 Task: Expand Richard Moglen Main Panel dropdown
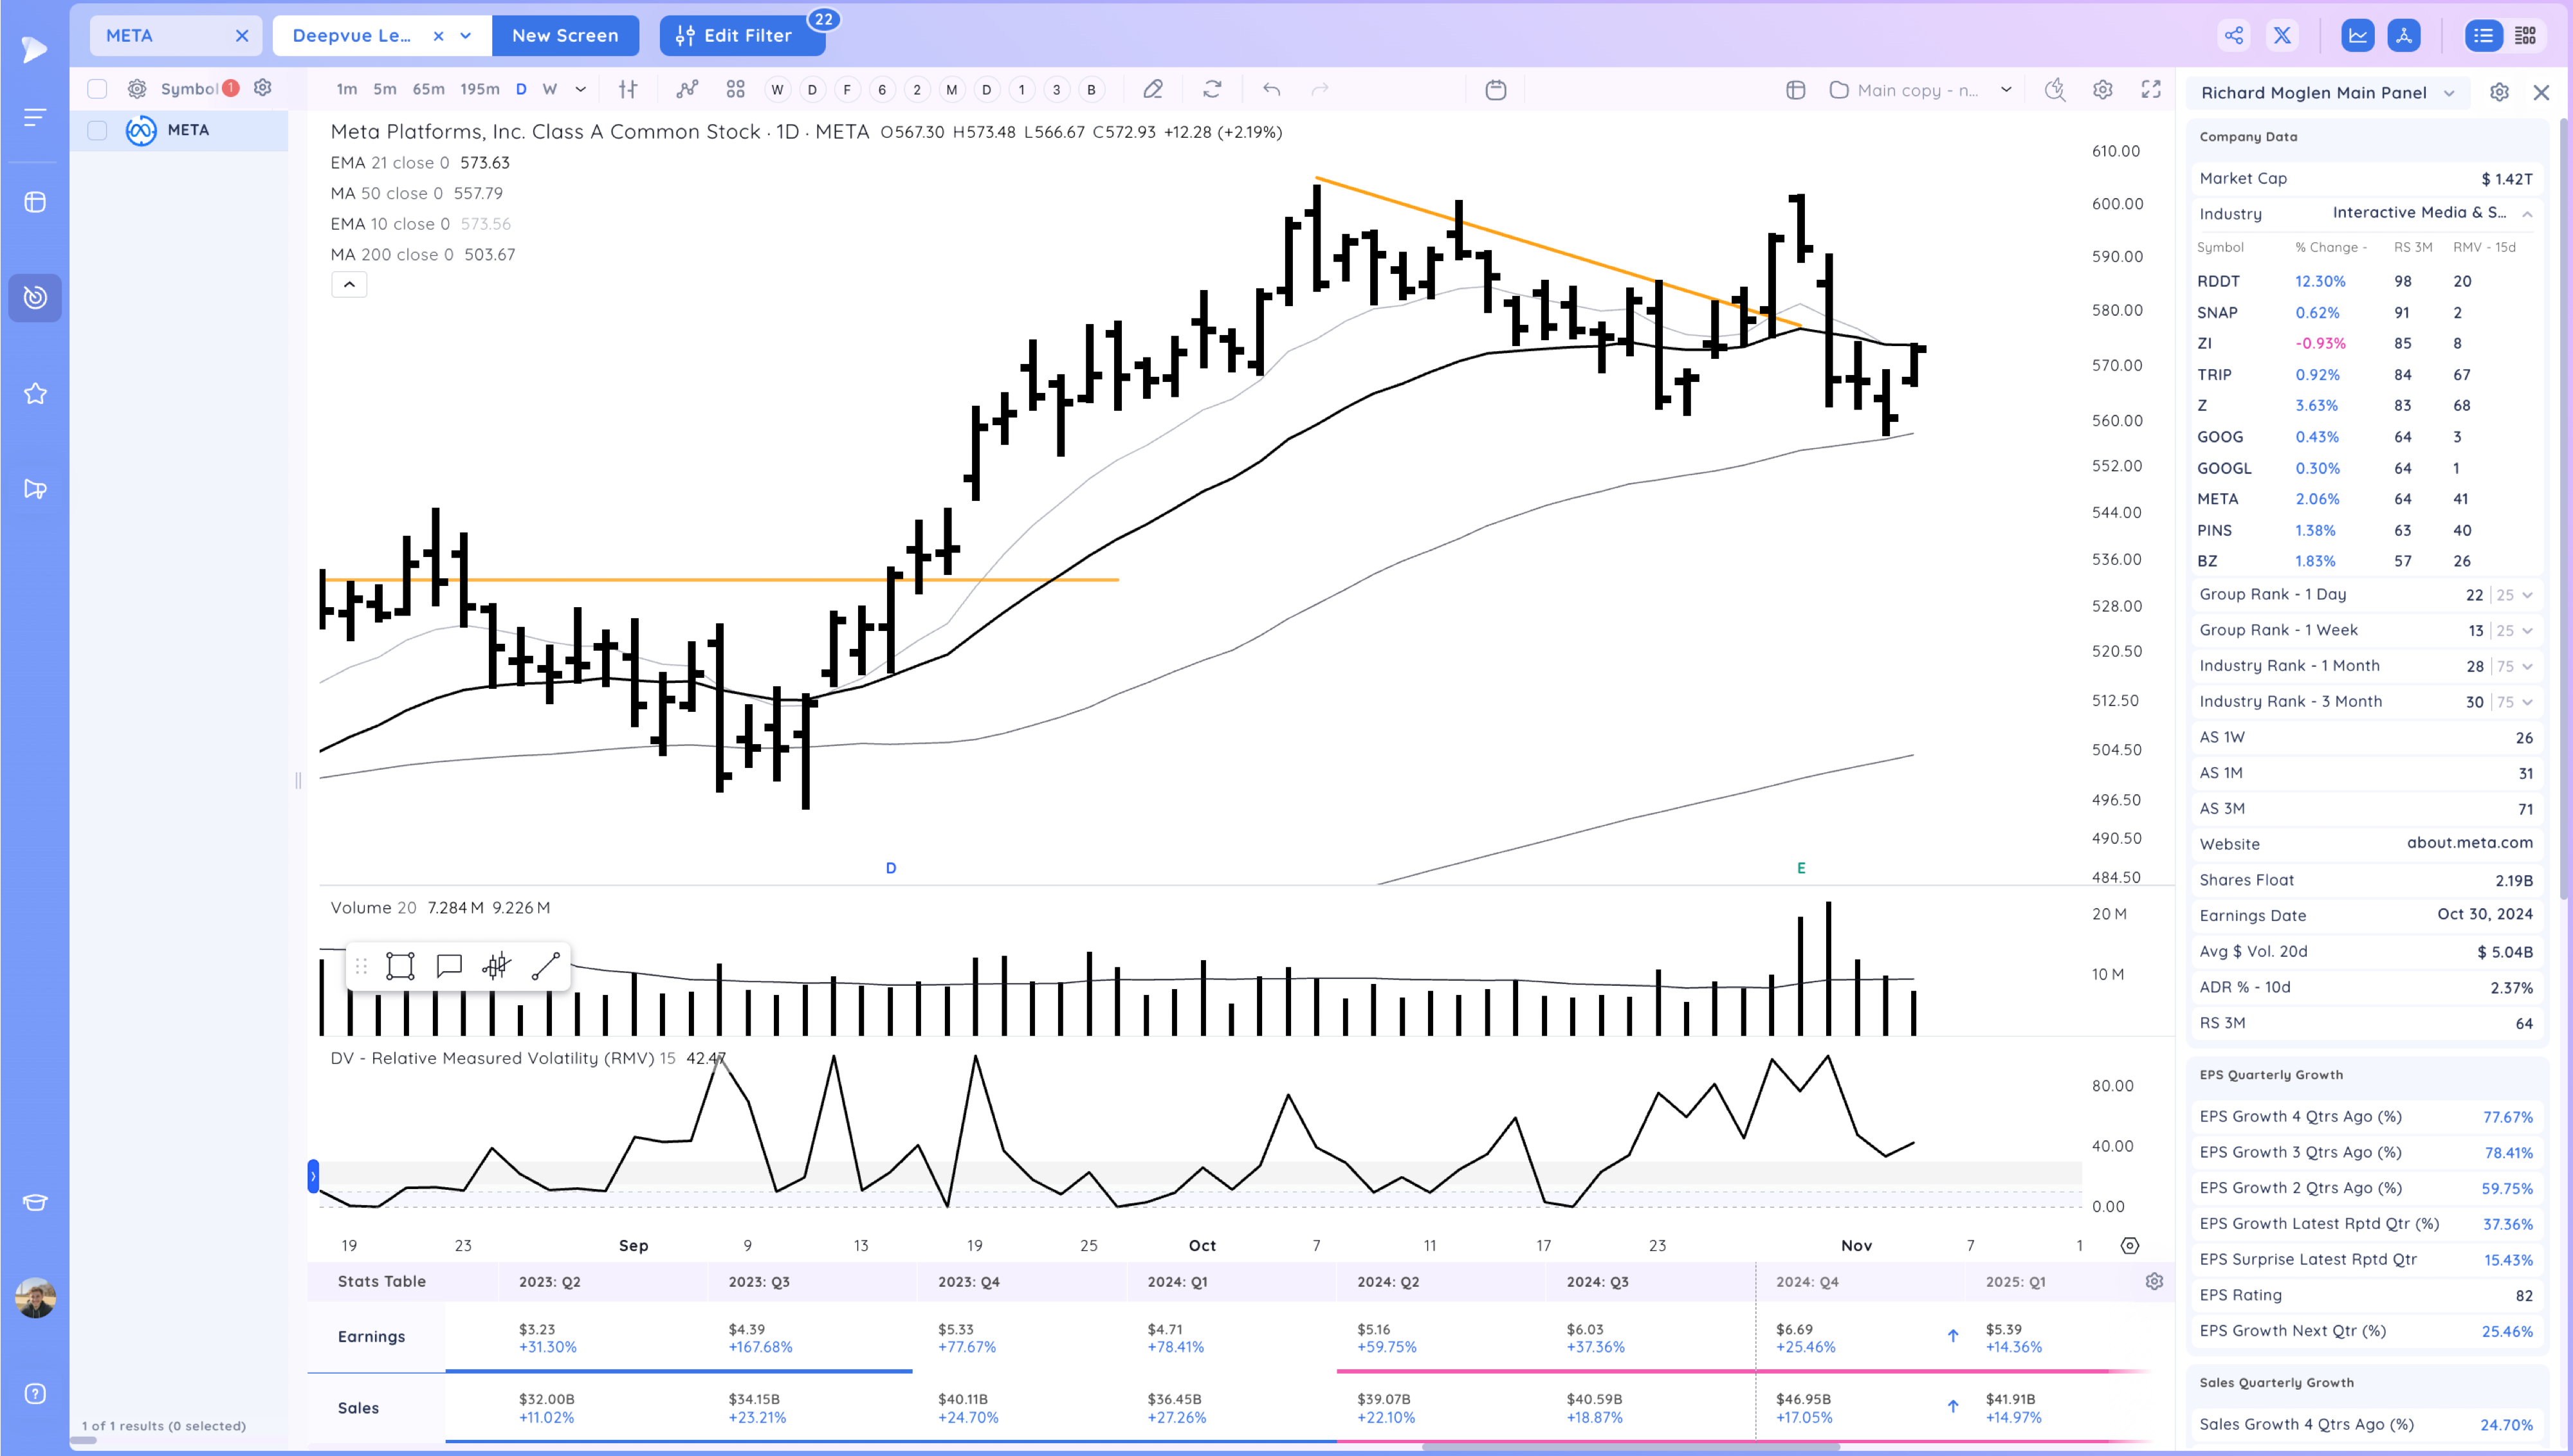tap(2449, 93)
